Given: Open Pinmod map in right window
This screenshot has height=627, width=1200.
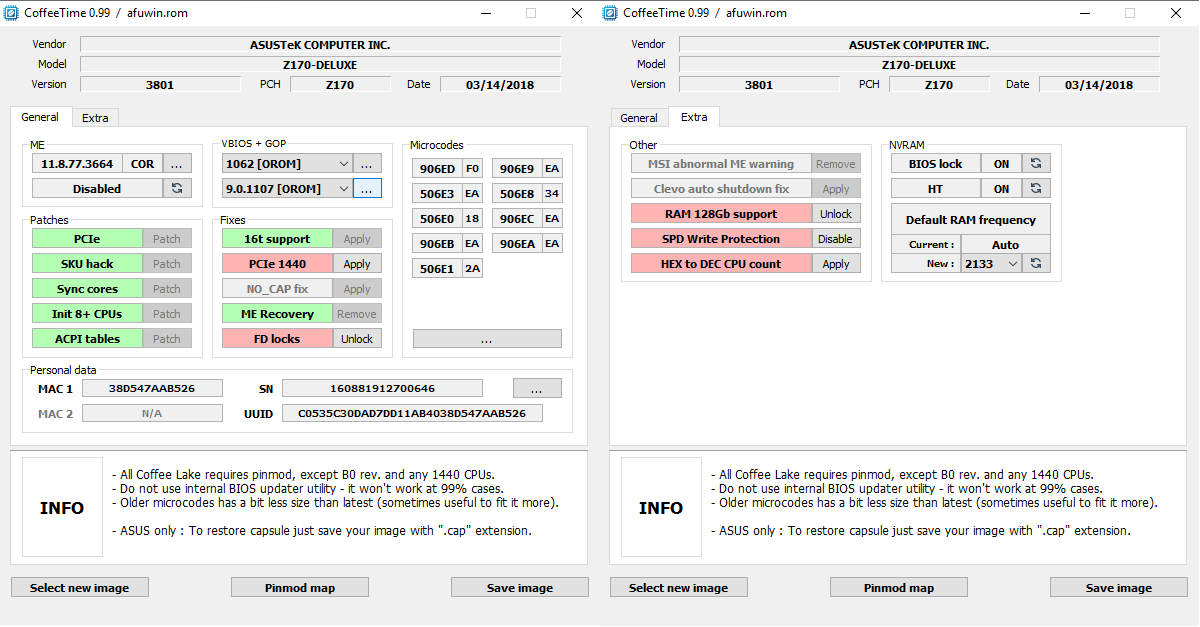Looking at the screenshot, I should tap(899, 587).
